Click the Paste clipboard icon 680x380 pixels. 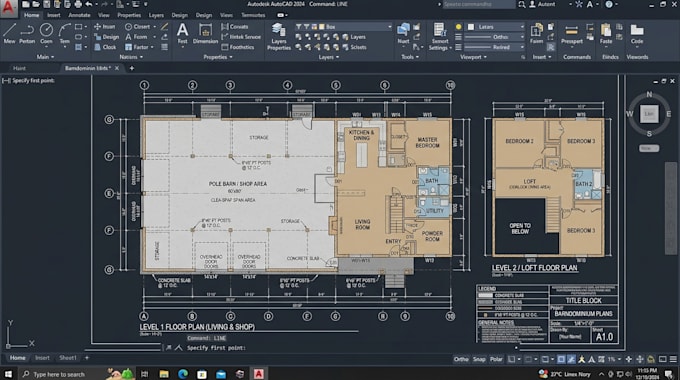[606, 33]
